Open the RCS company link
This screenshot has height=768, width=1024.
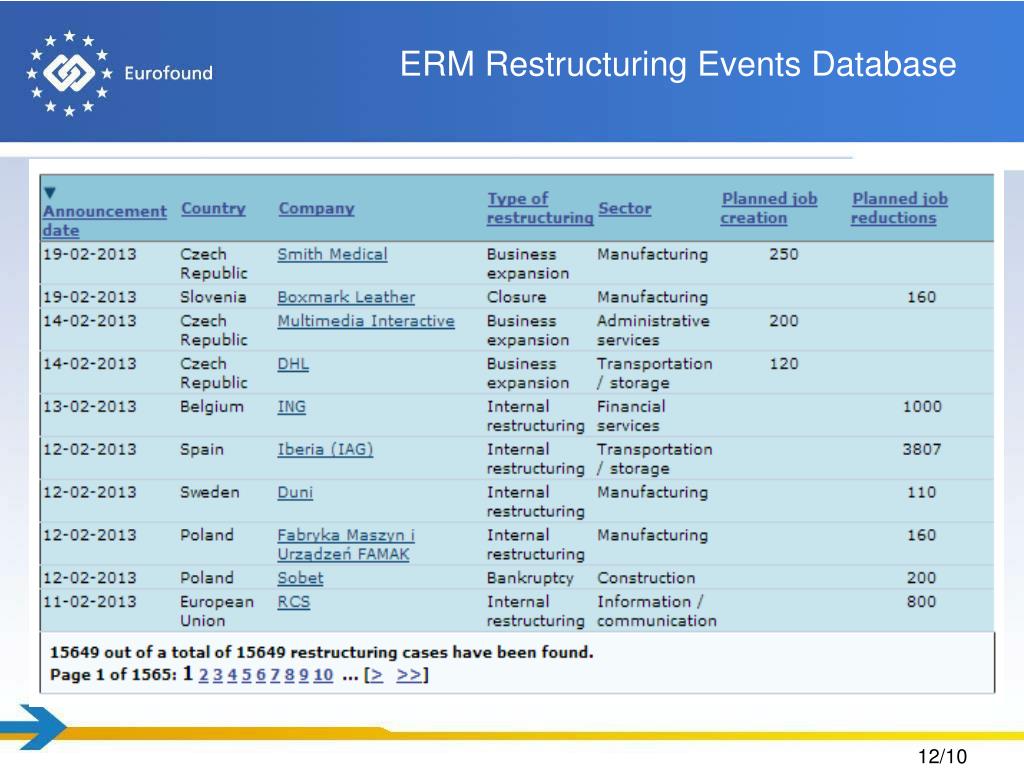coord(293,601)
